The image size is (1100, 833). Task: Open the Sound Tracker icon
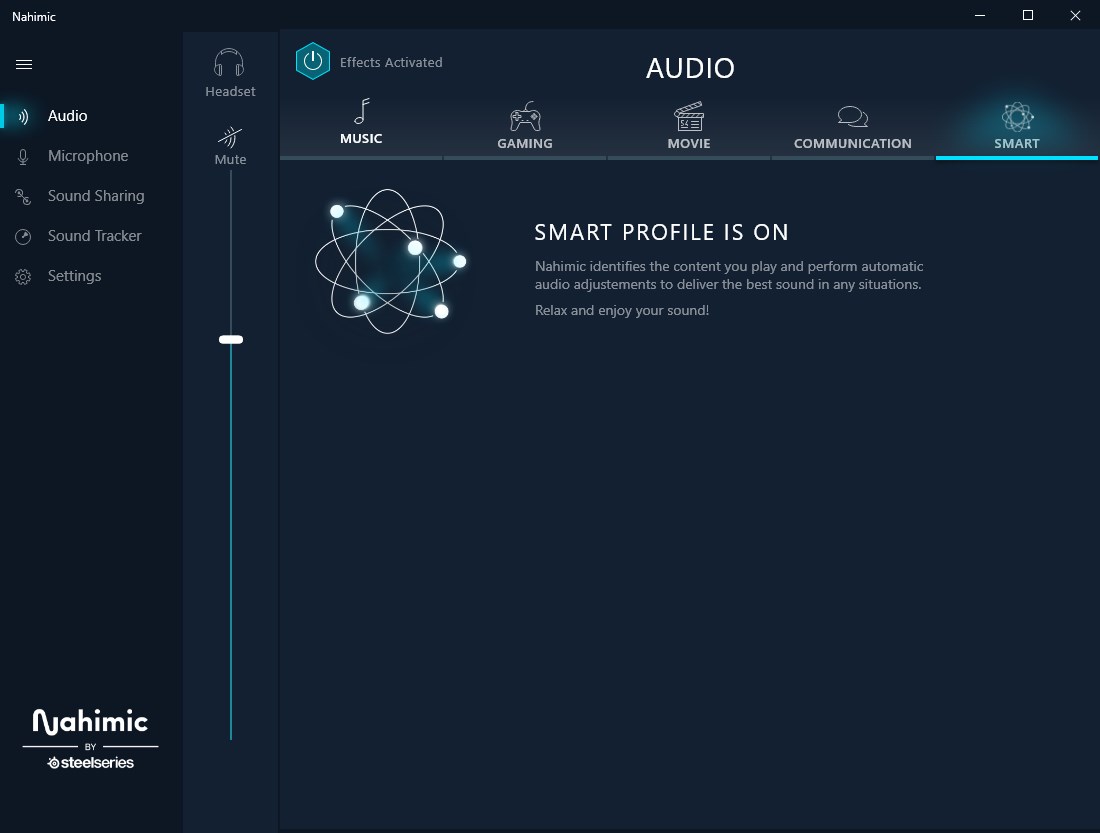click(x=21, y=235)
